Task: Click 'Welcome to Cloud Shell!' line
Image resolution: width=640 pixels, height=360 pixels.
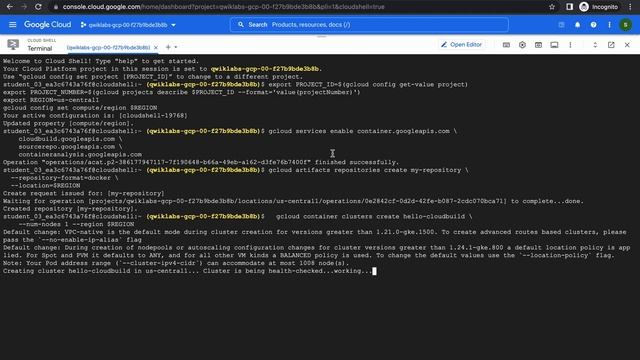Action: tap(101, 61)
